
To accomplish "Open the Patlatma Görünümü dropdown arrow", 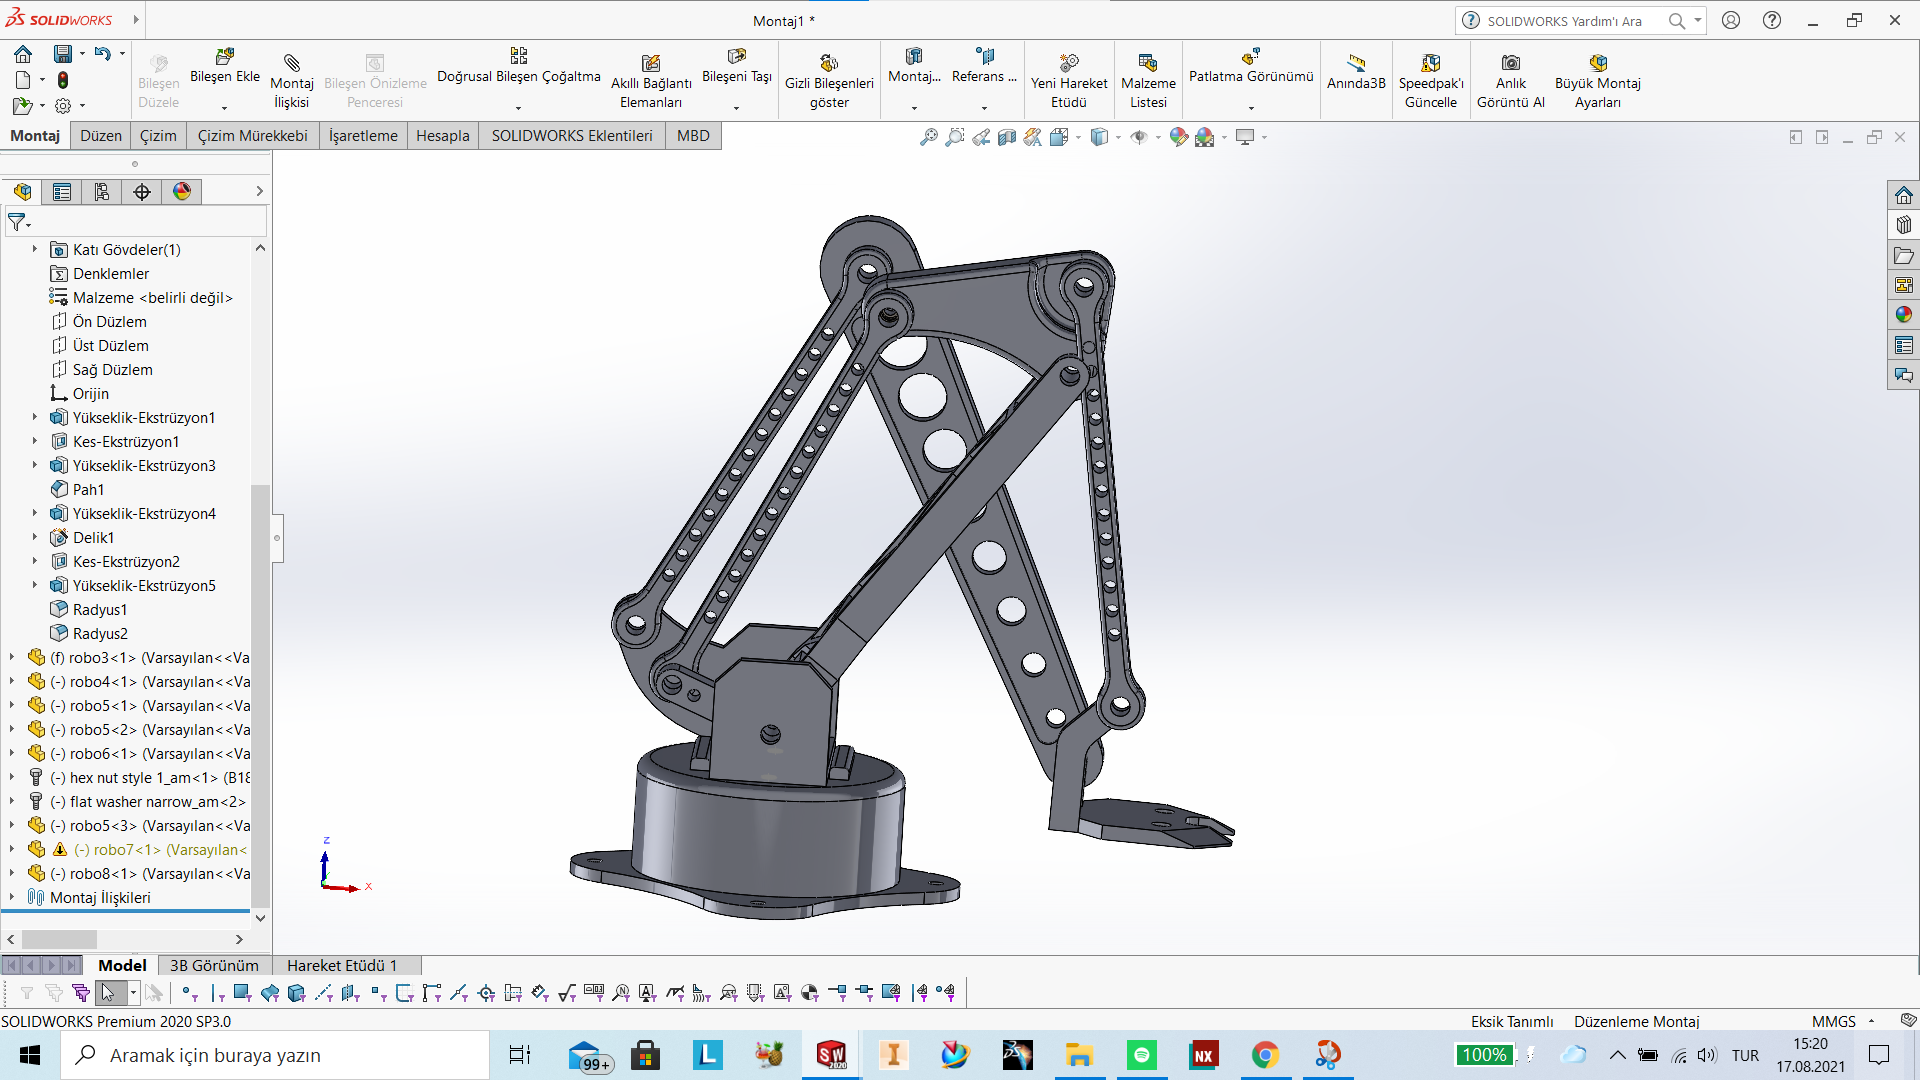I will (x=1251, y=108).
